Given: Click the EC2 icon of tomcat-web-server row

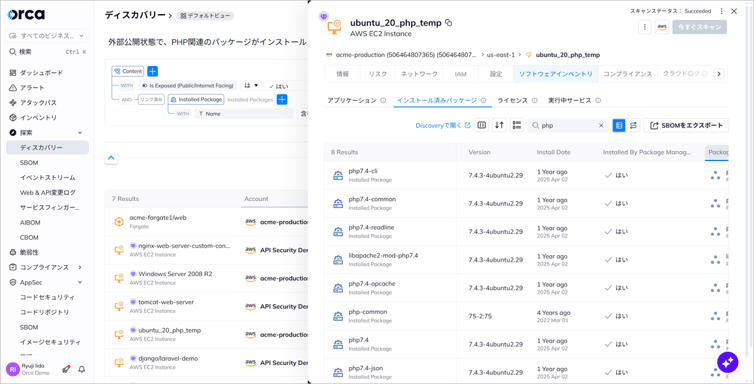Looking at the screenshot, I should click(x=118, y=306).
